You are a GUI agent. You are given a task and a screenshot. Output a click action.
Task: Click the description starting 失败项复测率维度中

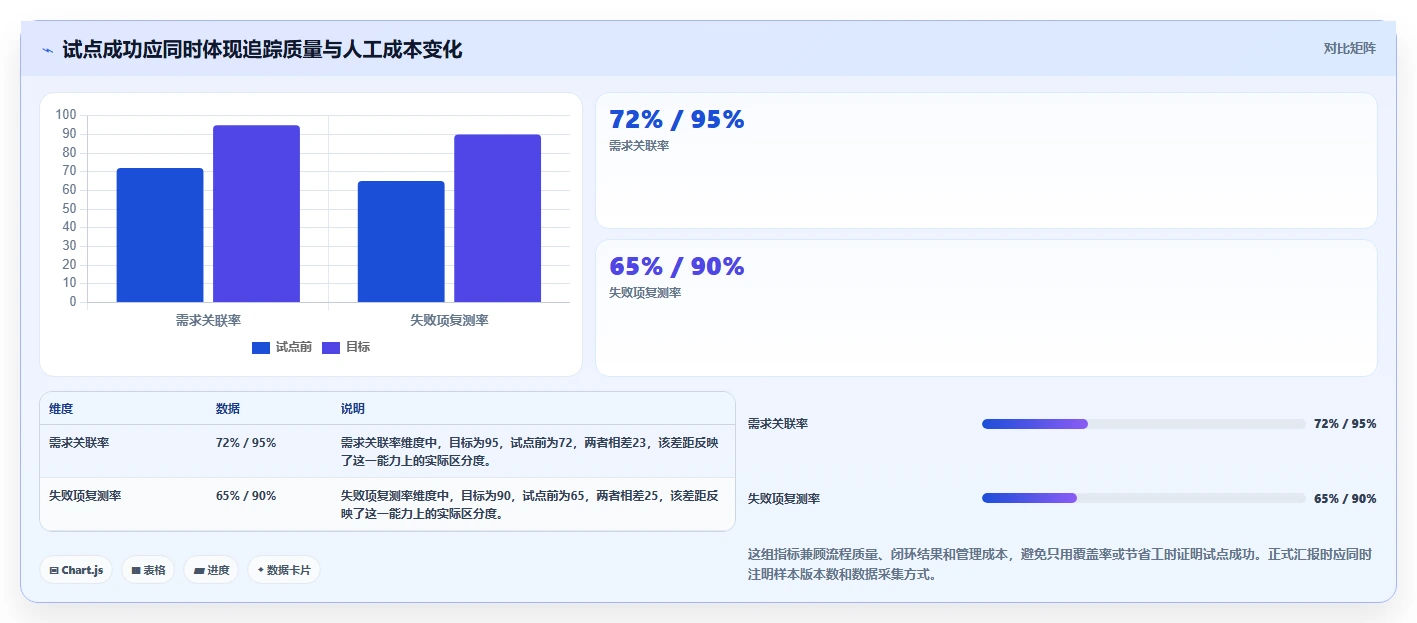coord(530,505)
